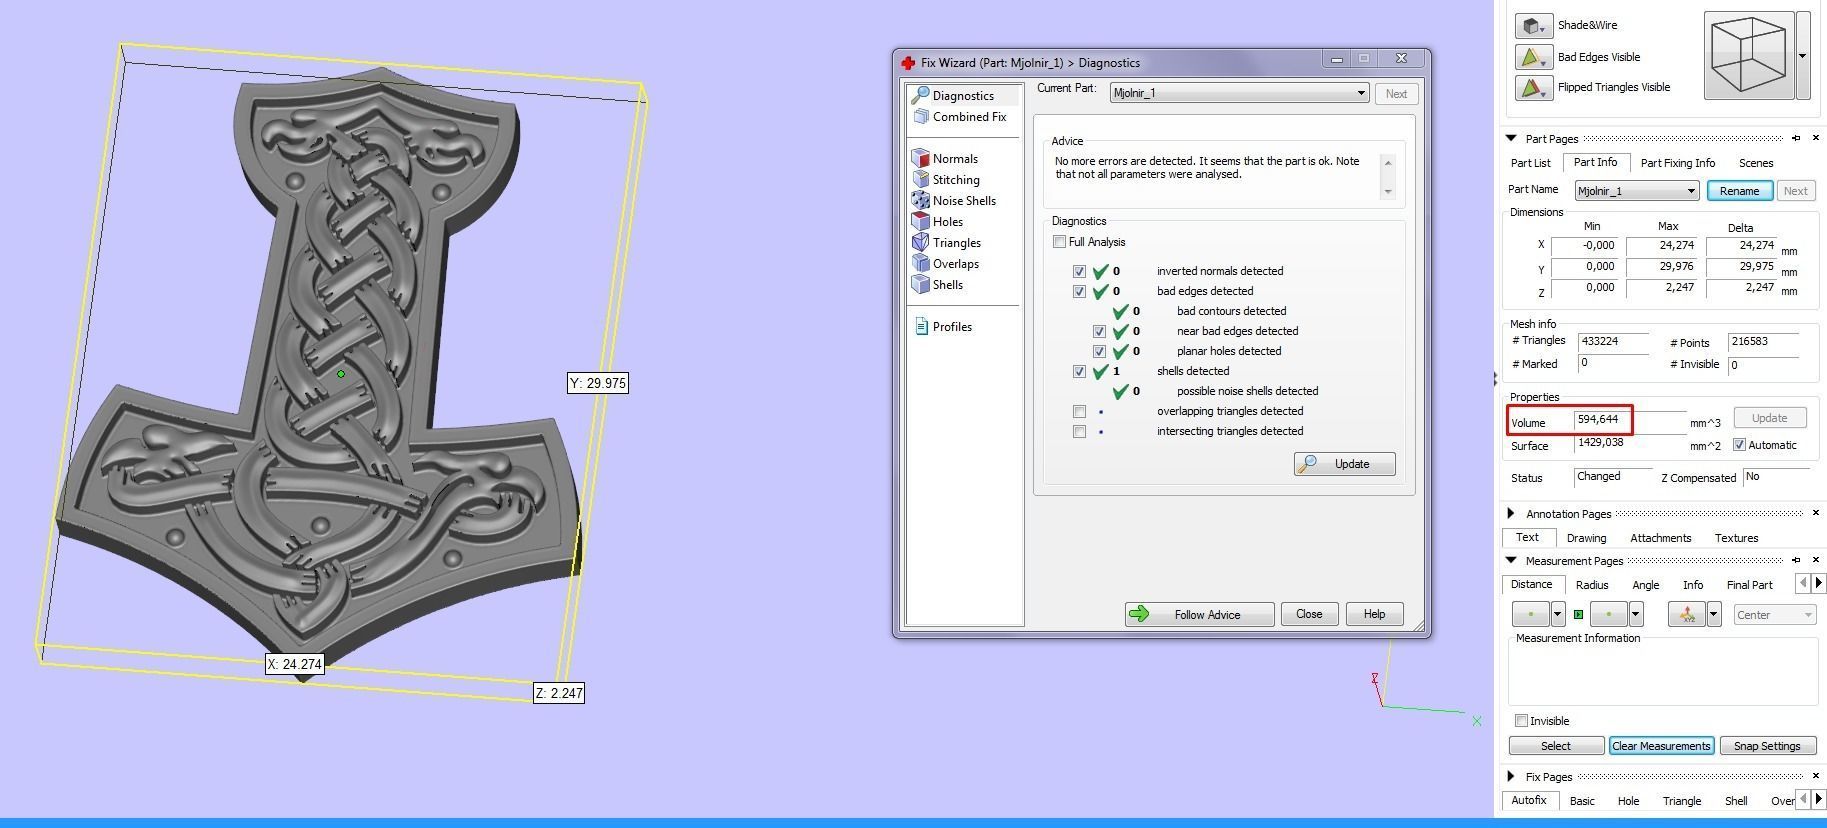Pin the Measurement Pages panel
Viewport: 1827px width, 828px height.
[1796, 560]
